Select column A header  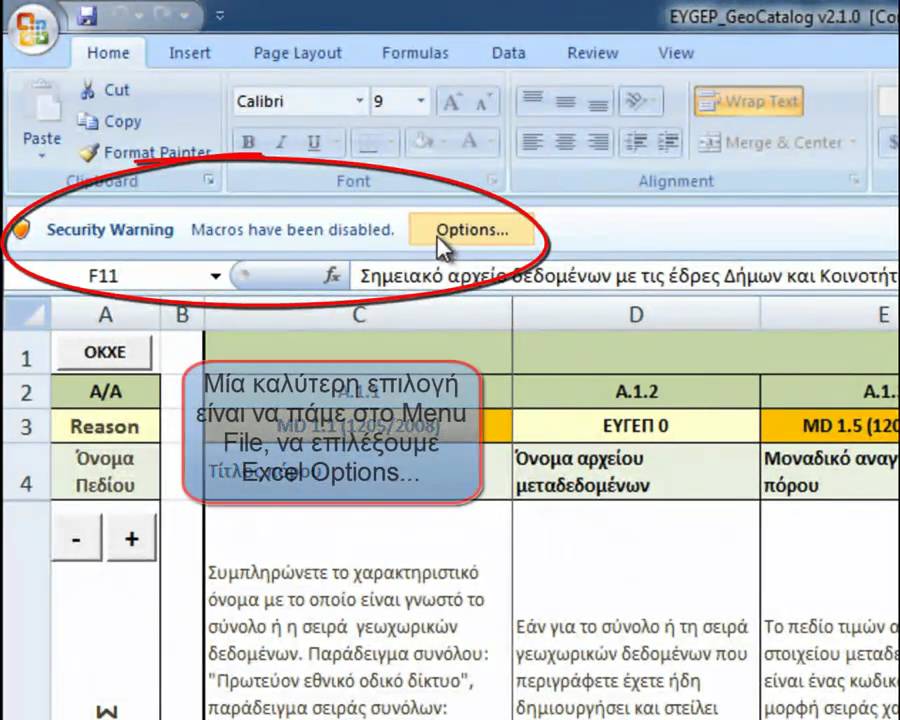pyautogui.click(x=105, y=314)
